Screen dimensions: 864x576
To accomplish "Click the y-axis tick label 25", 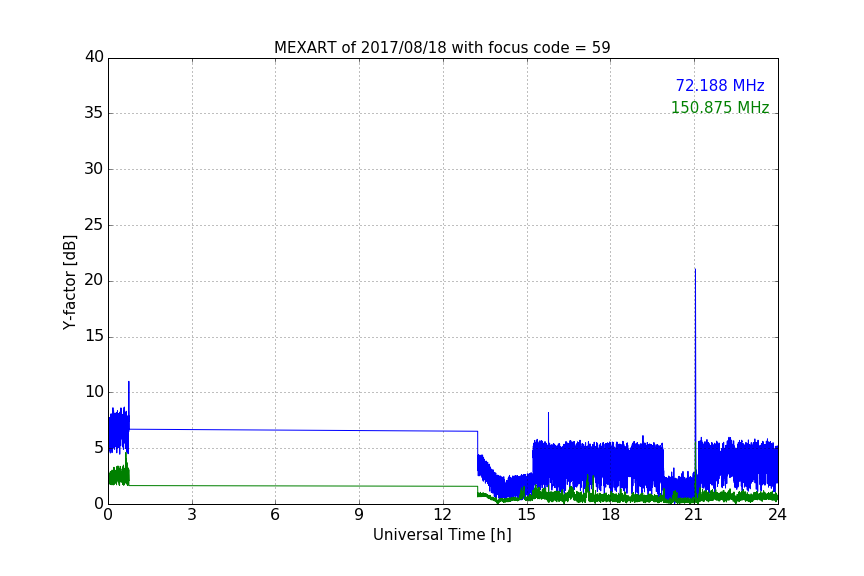I will pyautogui.click(x=94, y=224).
